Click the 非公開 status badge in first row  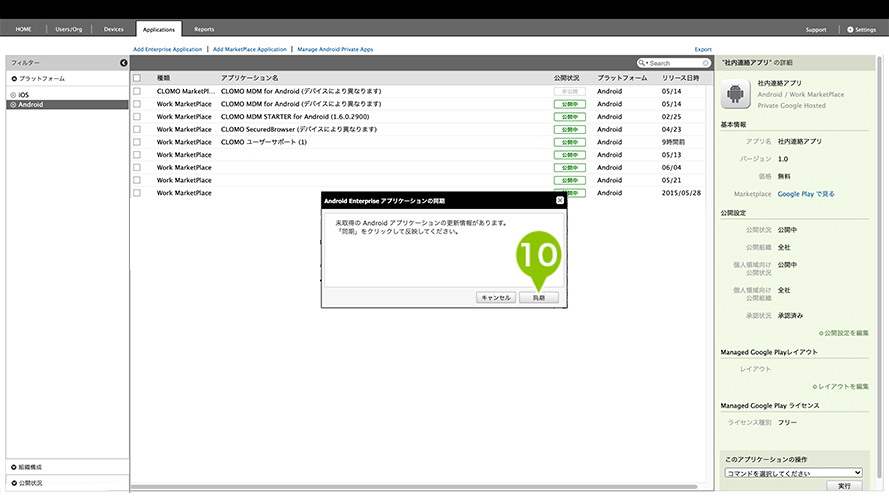pos(569,91)
